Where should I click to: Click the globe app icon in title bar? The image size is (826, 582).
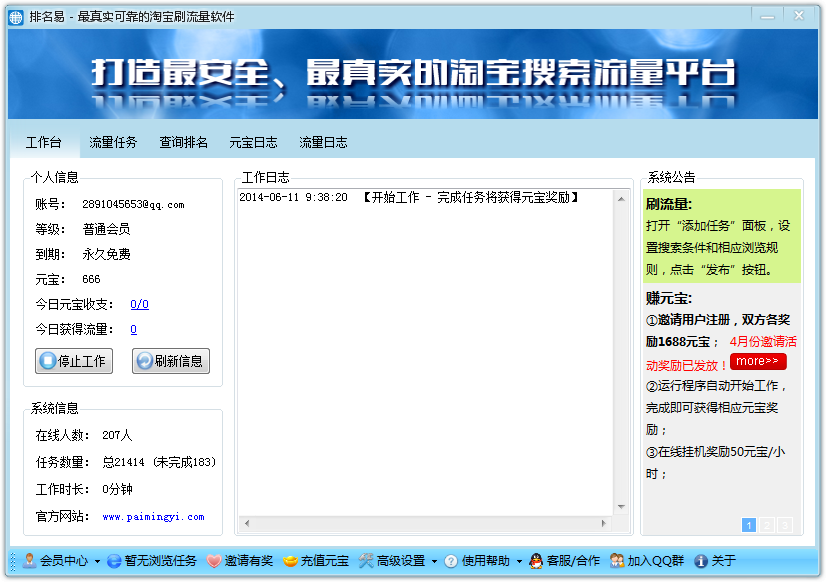pyautogui.click(x=16, y=17)
